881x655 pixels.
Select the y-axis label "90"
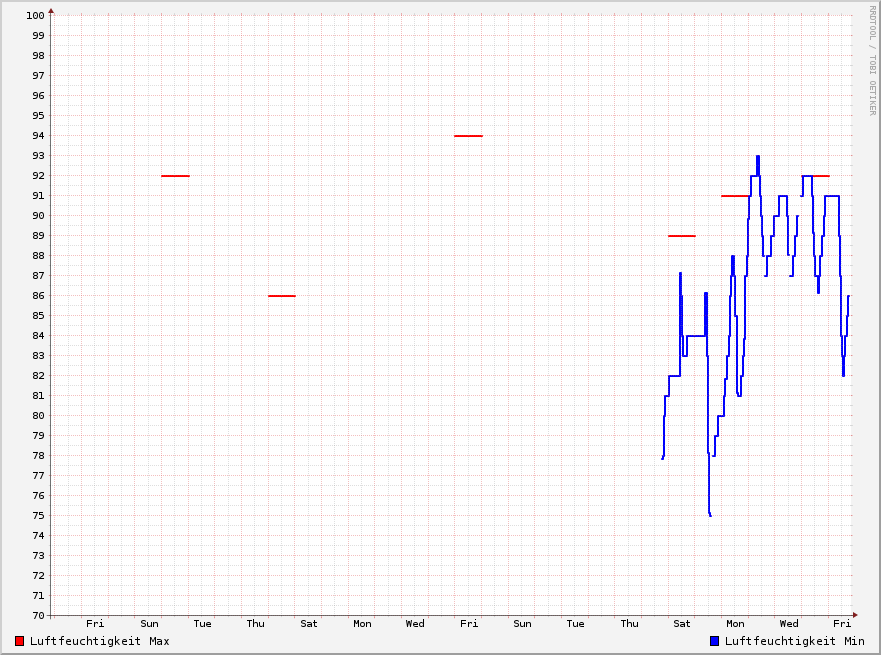coord(38,216)
